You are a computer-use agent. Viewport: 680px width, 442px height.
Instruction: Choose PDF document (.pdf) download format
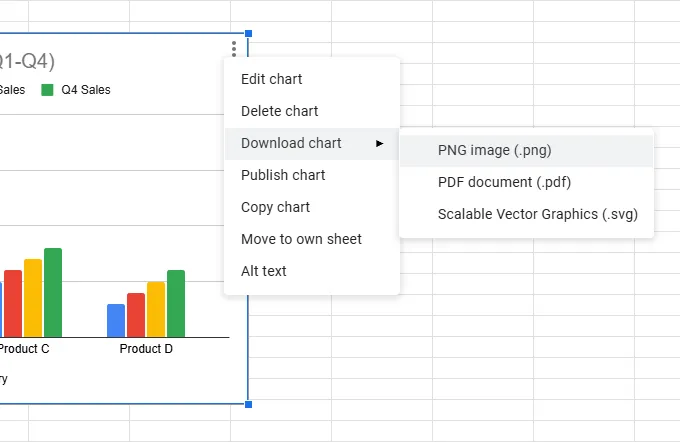(504, 182)
